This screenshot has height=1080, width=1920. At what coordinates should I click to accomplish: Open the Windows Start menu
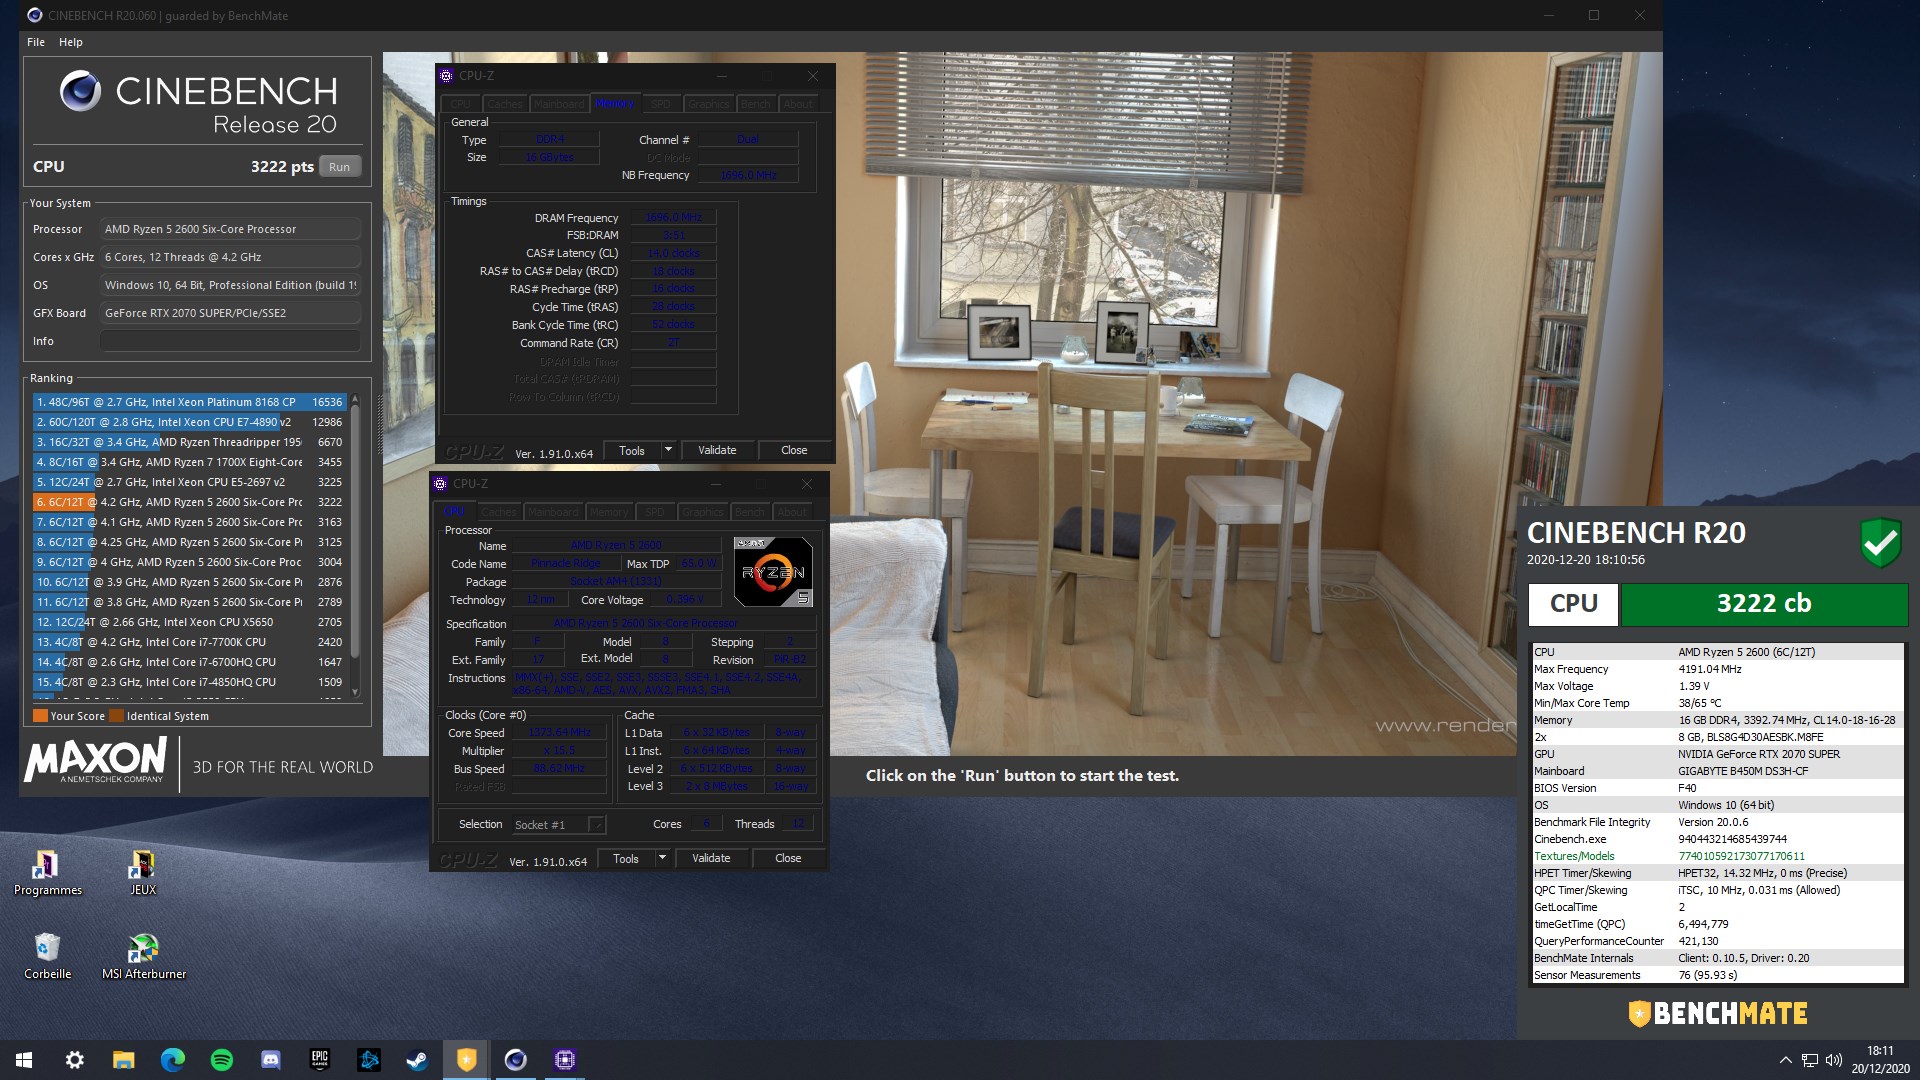(x=24, y=1060)
